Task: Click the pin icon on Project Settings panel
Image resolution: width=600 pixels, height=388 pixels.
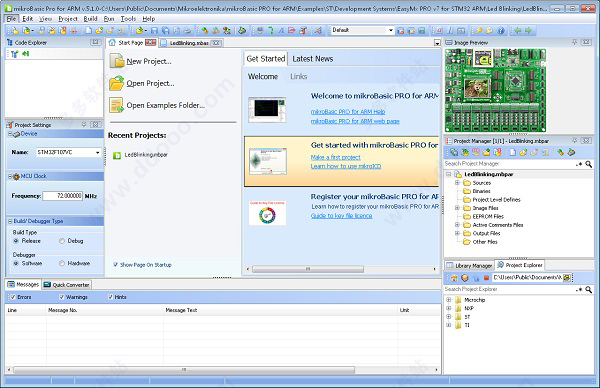Action: click(84, 125)
